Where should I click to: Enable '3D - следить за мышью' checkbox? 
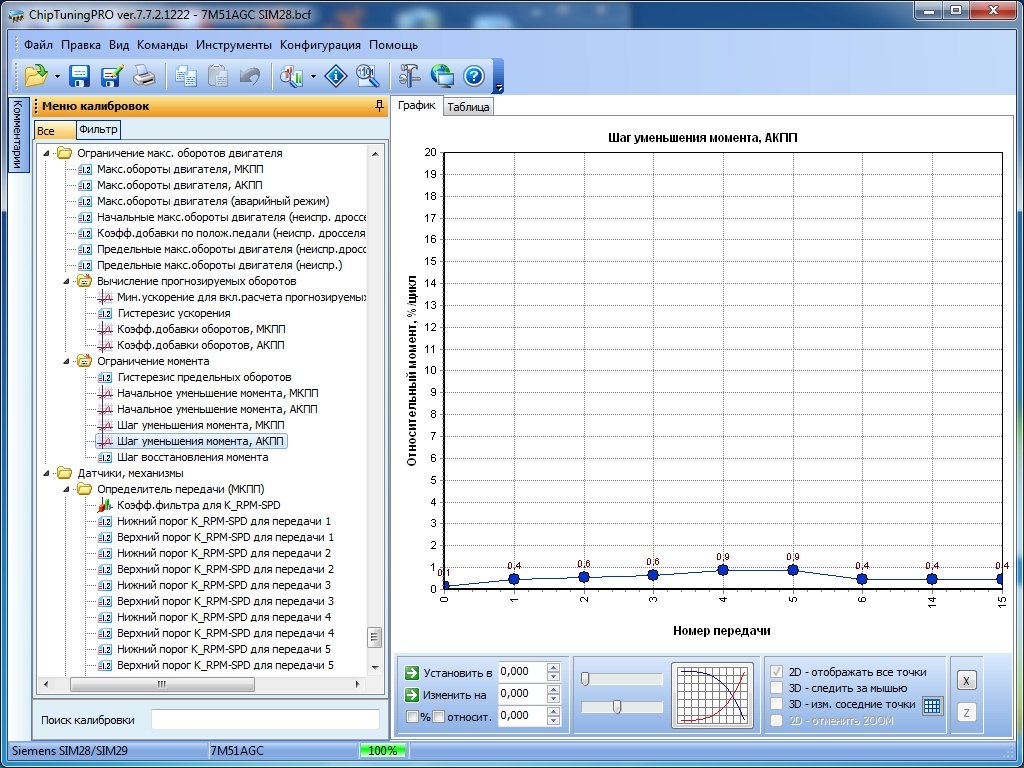click(x=777, y=688)
